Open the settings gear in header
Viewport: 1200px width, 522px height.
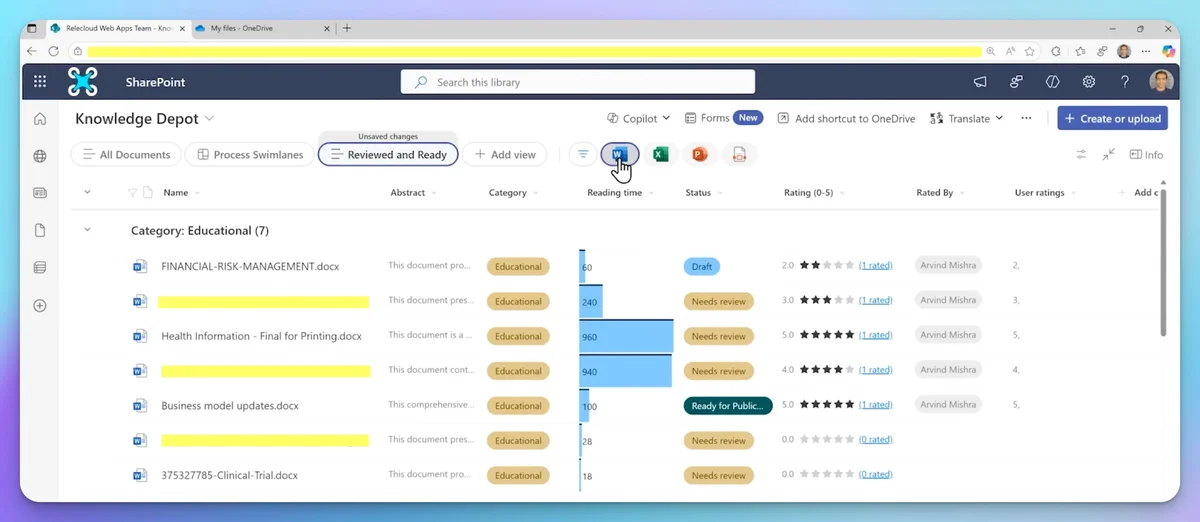[1089, 82]
